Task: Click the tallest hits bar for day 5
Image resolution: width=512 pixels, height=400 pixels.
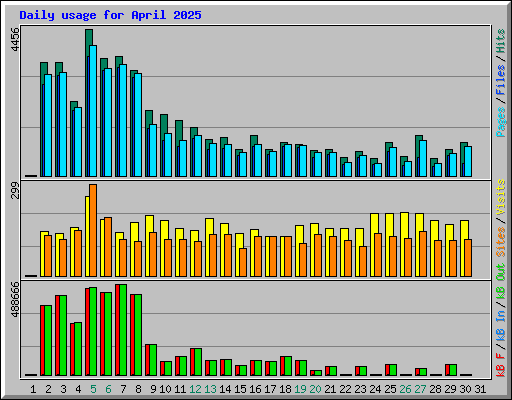Action: pyautogui.click(x=89, y=37)
